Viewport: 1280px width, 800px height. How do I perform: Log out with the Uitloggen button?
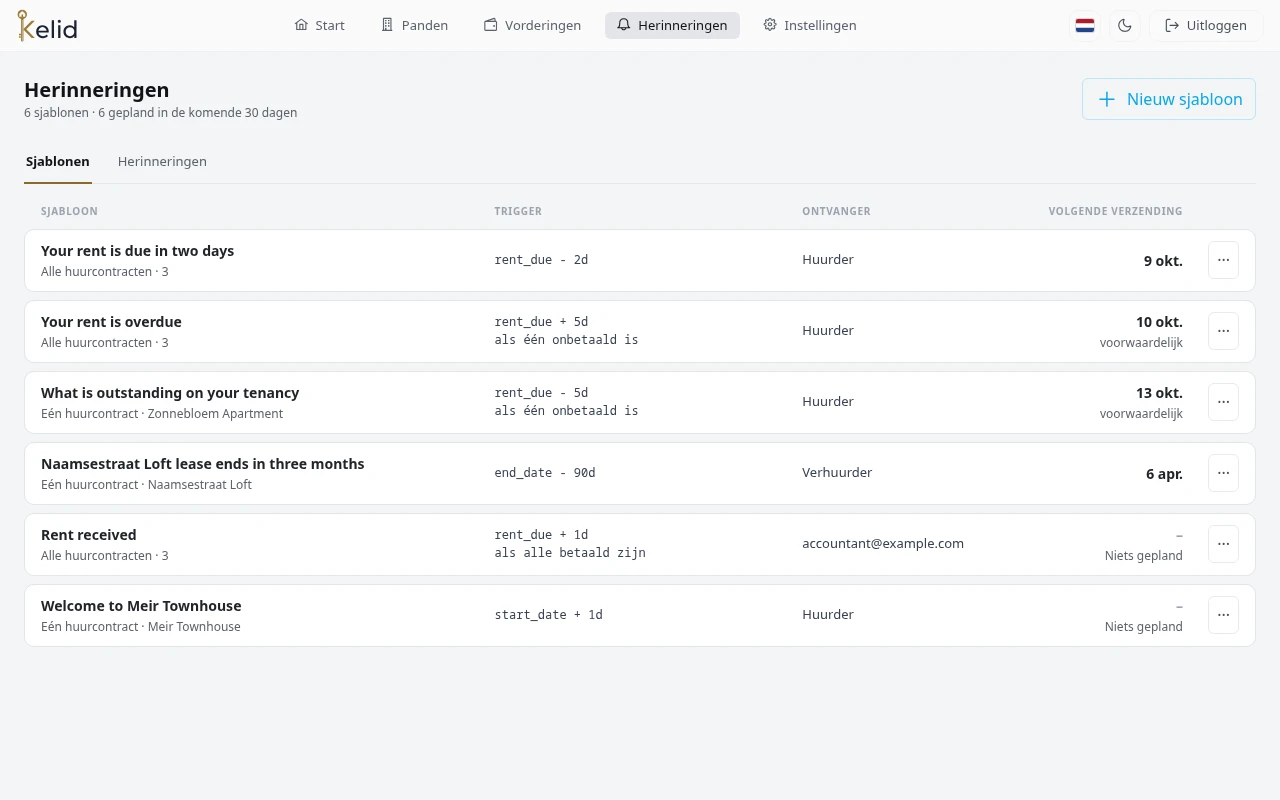1206,25
